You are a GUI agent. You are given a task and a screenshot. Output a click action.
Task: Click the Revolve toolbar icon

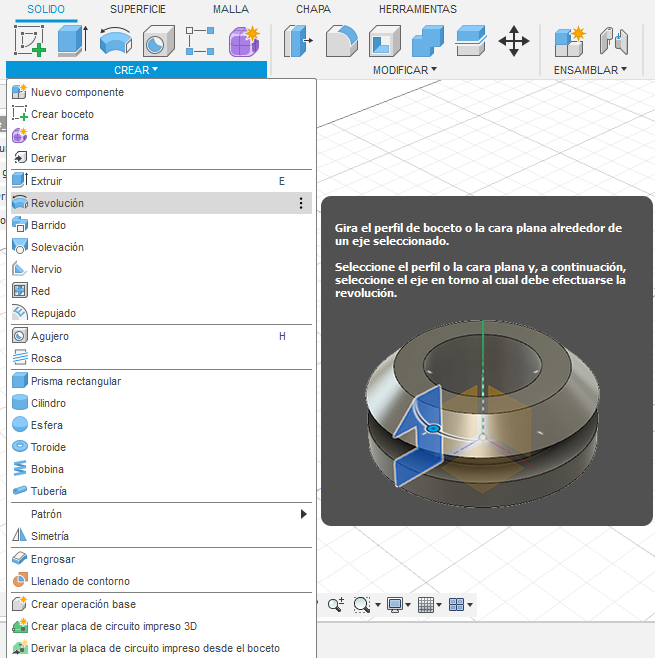tap(116, 41)
